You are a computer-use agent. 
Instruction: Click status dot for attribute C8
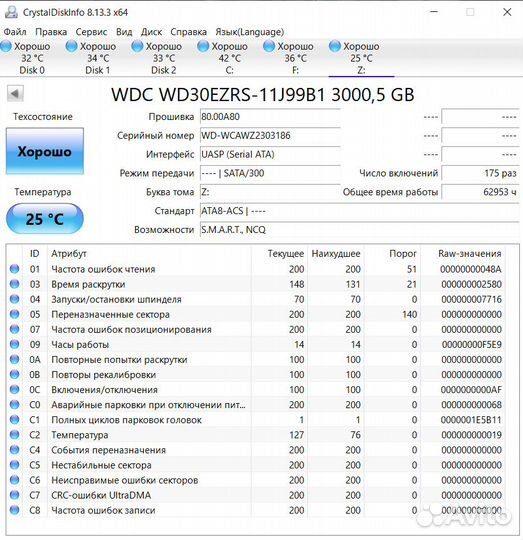(14, 510)
